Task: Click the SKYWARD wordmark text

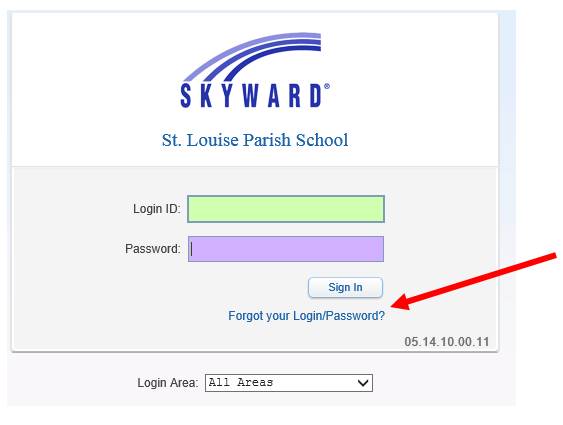Action: coord(251,95)
